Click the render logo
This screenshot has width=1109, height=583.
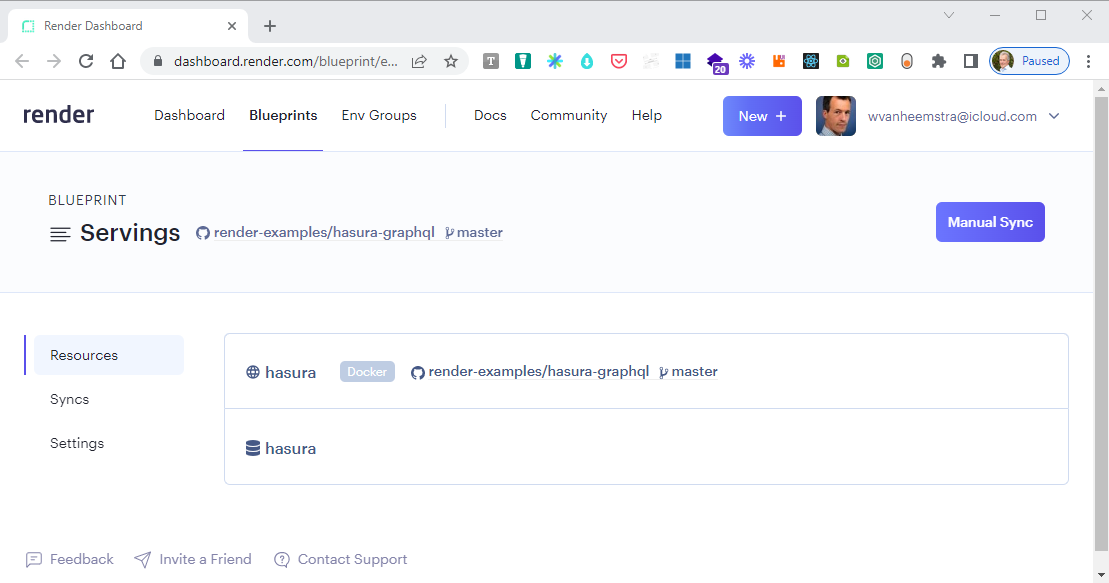(x=58, y=114)
